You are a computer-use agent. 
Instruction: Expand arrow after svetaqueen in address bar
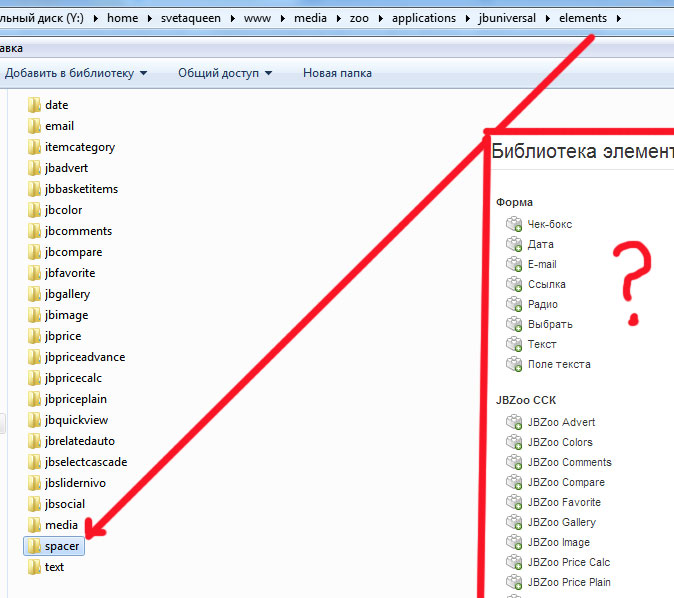click(x=233, y=18)
